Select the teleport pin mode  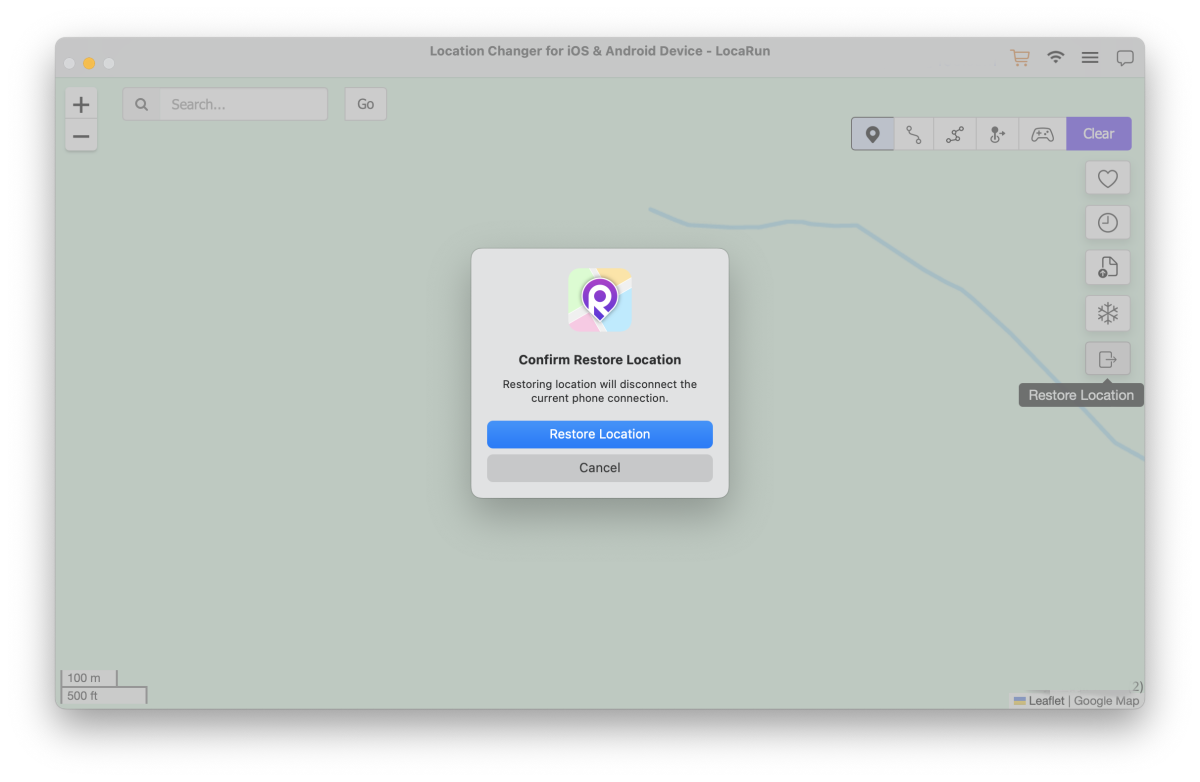(872, 133)
